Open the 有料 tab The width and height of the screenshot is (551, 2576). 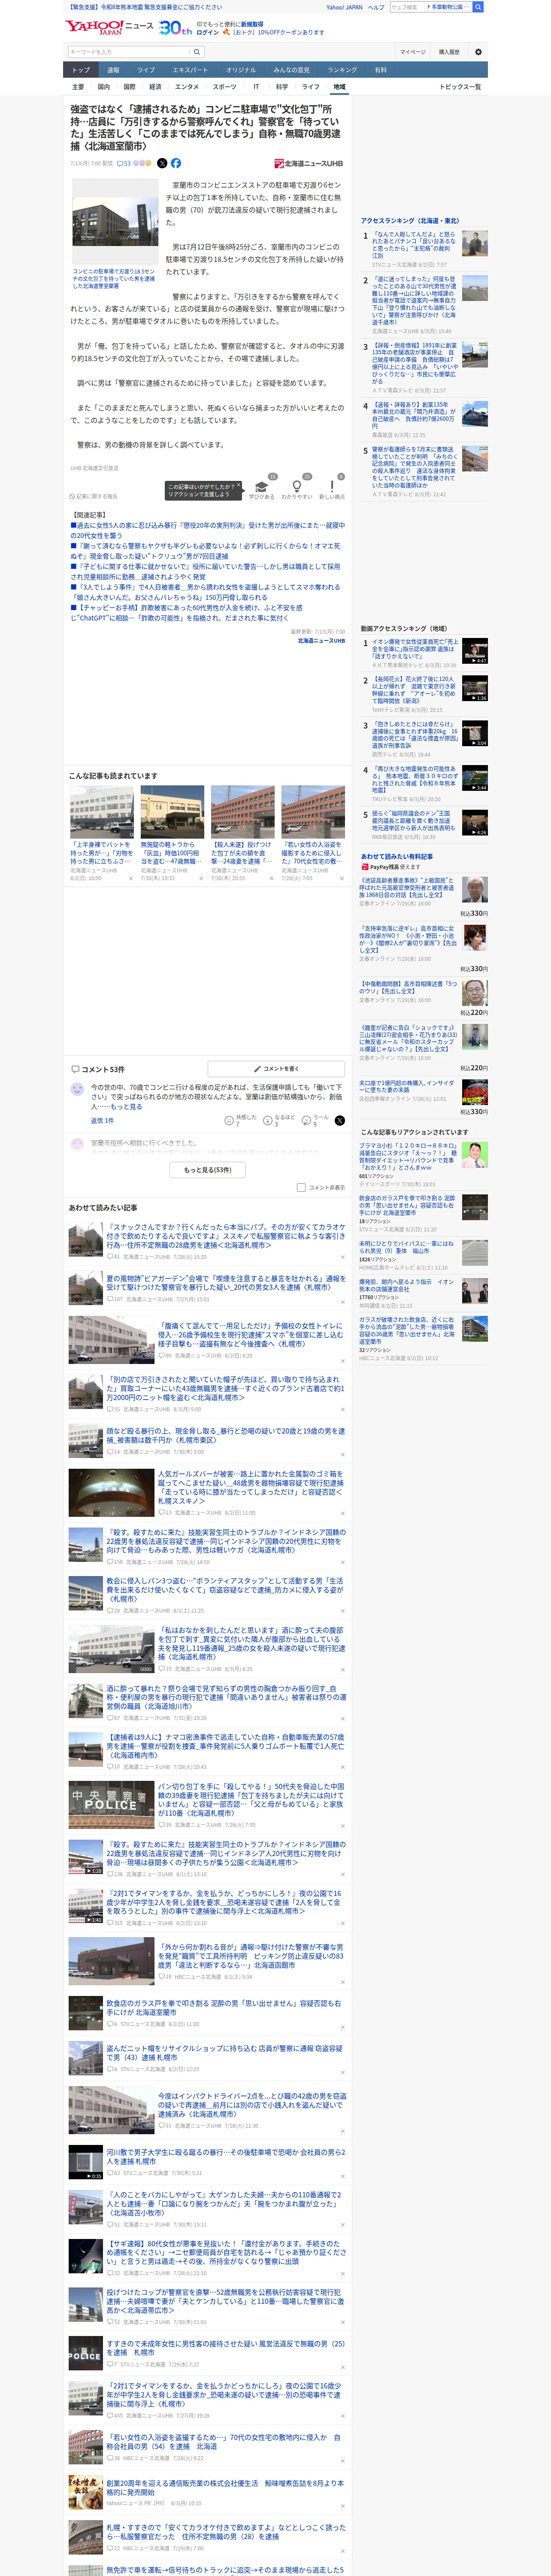click(381, 70)
